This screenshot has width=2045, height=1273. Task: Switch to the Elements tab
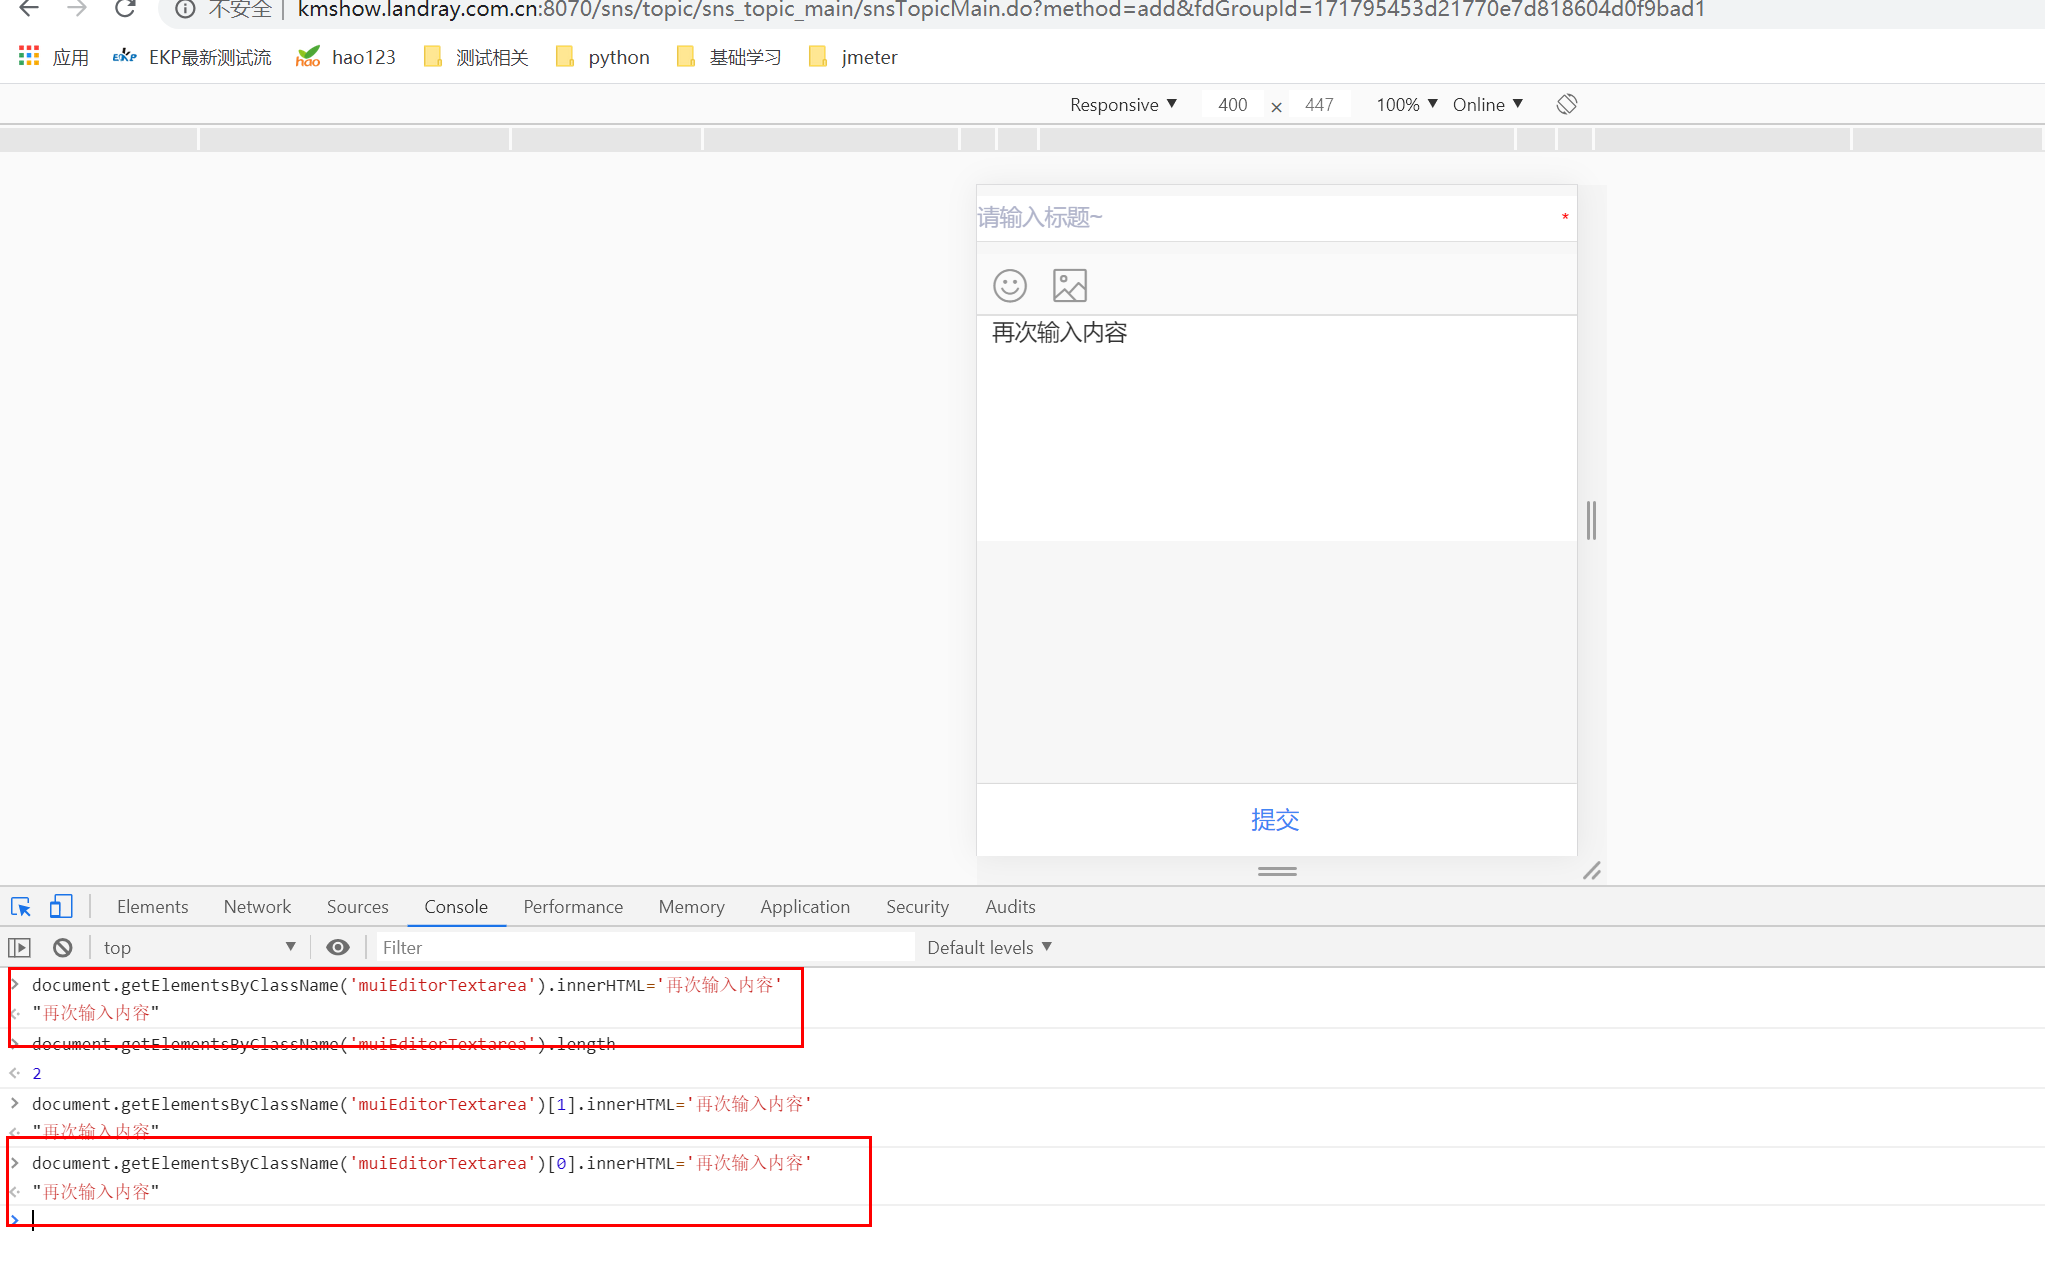[x=152, y=907]
